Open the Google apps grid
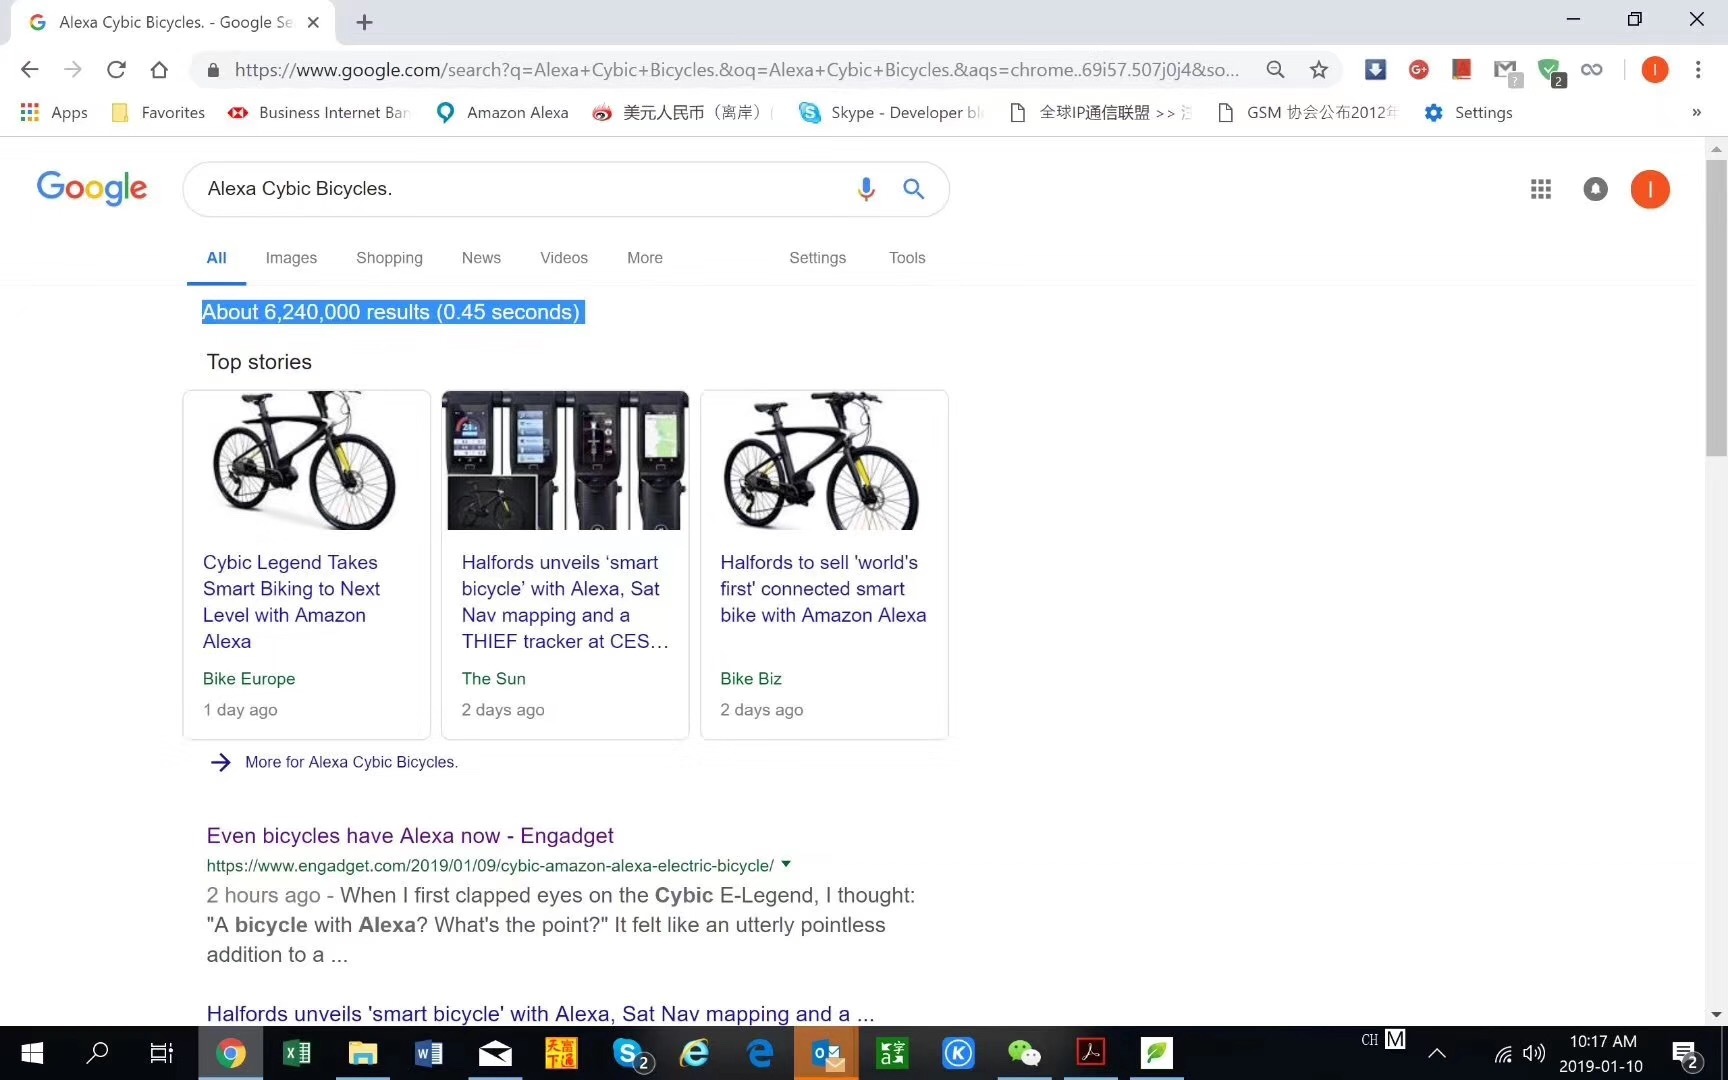Viewport: 1728px width, 1080px height. click(1541, 189)
